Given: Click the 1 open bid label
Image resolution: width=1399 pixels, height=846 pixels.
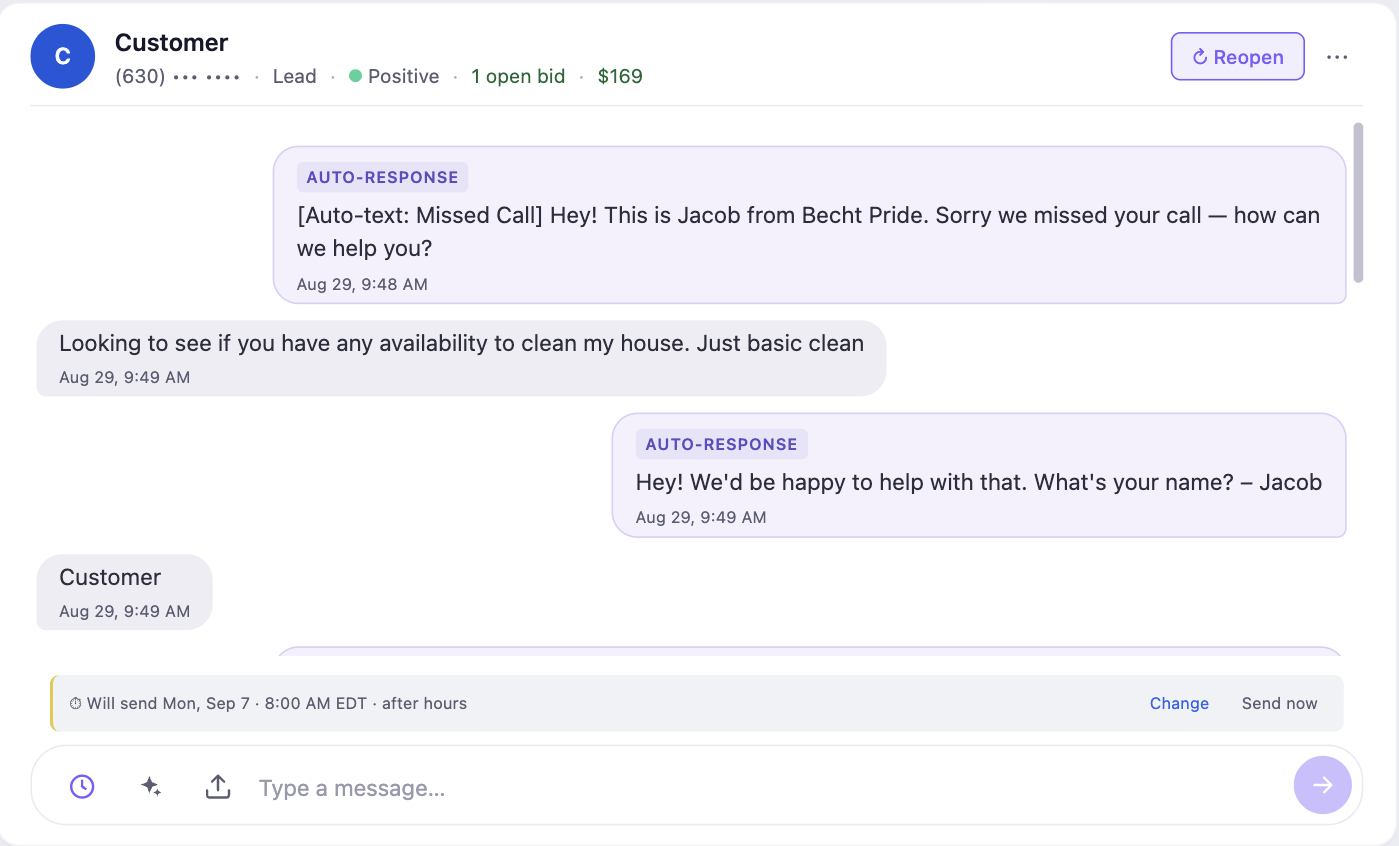Looking at the screenshot, I should tap(518, 76).
